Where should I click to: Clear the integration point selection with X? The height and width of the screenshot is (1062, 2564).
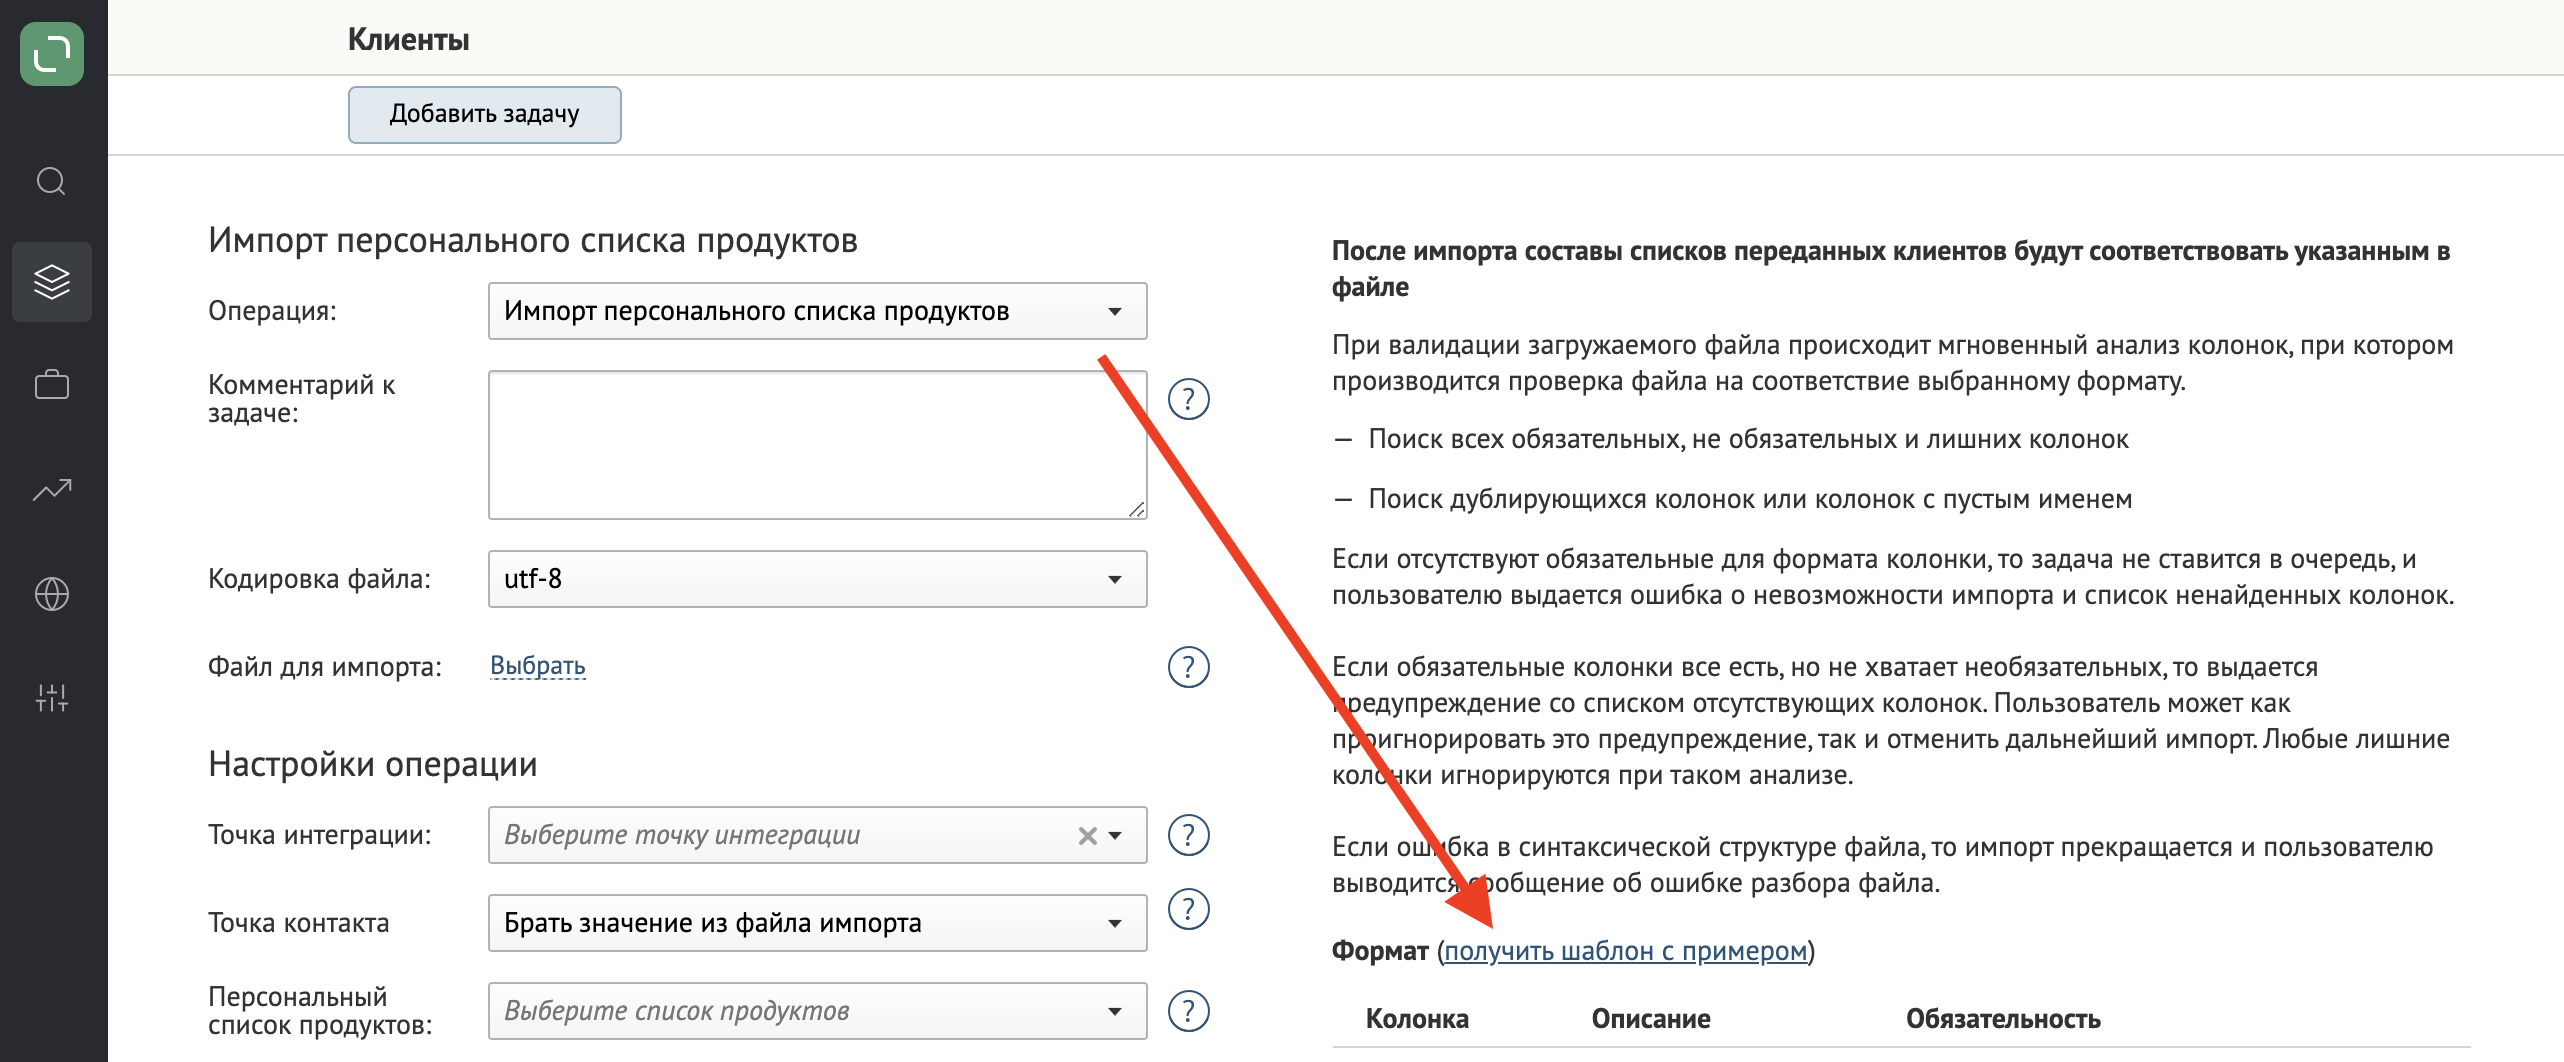pyautogui.click(x=1087, y=836)
